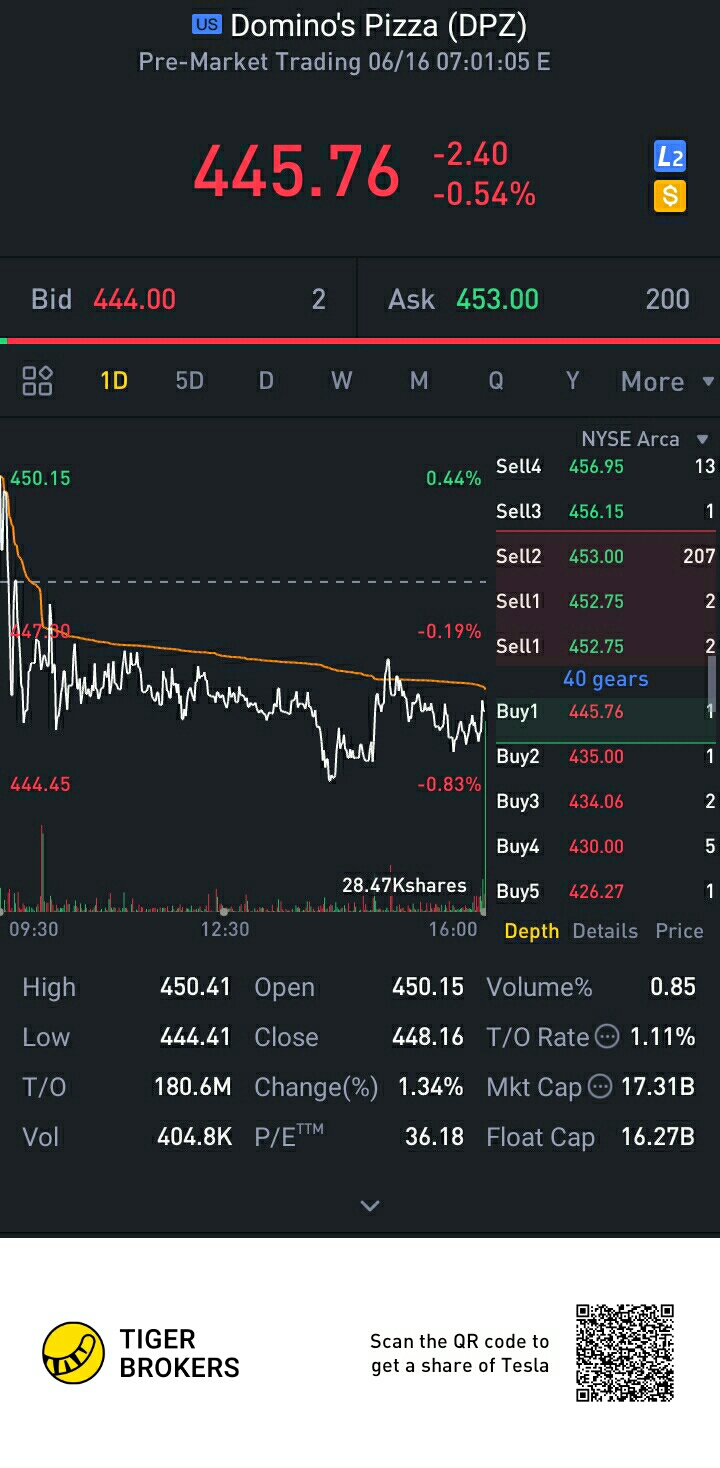Tap the Tesla share QR code

(x=626, y=1352)
